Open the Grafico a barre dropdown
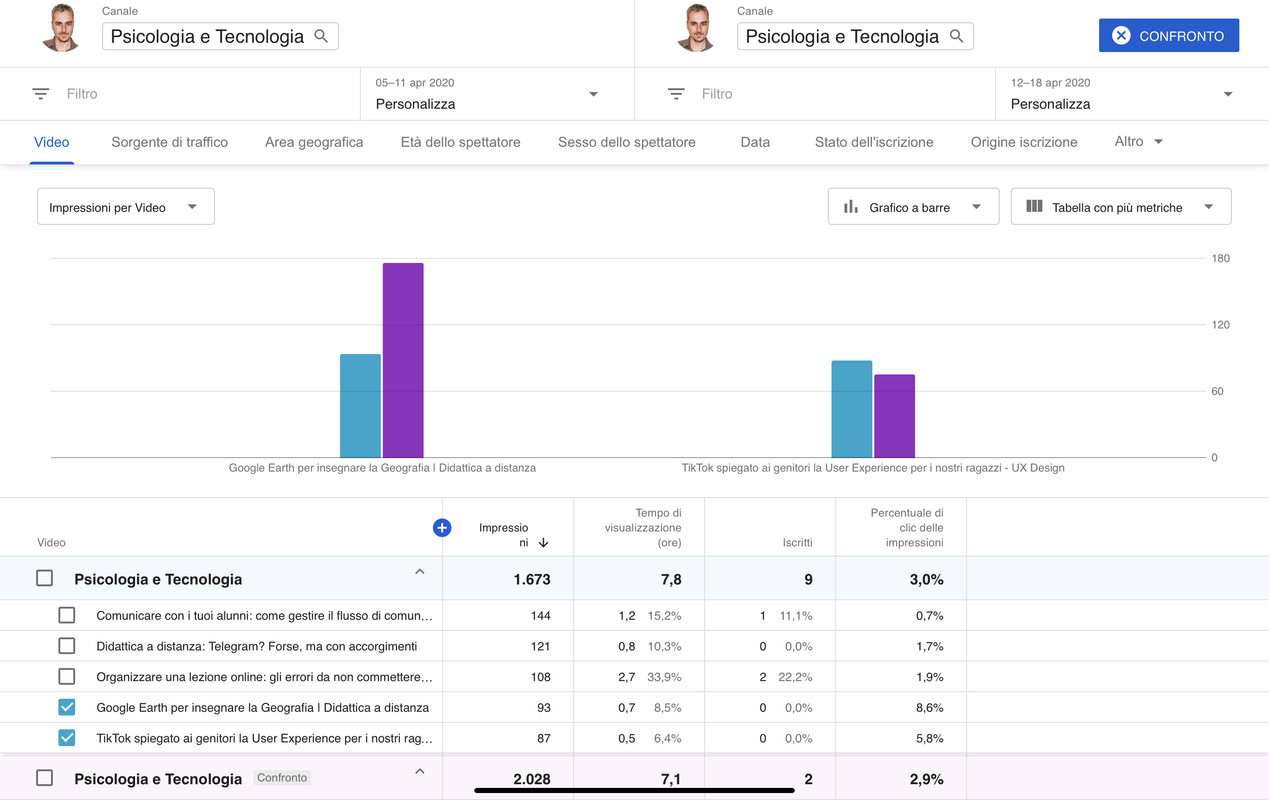1269x800 pixels. click(x=913, y=207)
